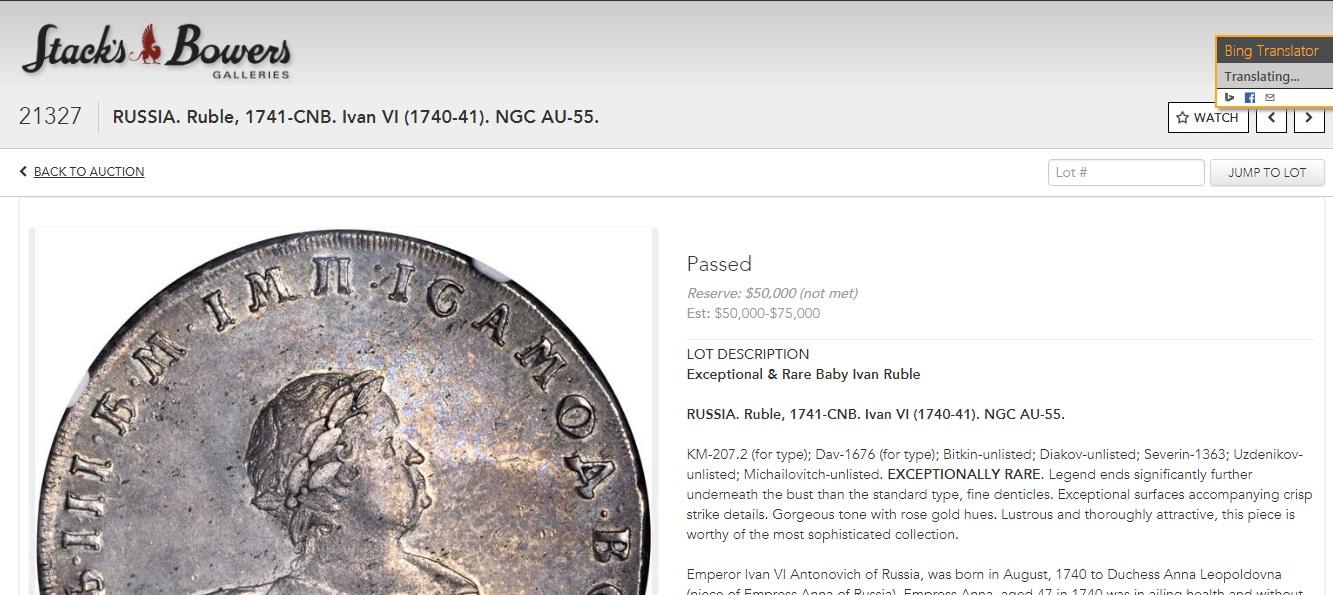This screenshot has width=1333, height=595.
Task: Click the Translating… status panel
Action: point(1274,76)
